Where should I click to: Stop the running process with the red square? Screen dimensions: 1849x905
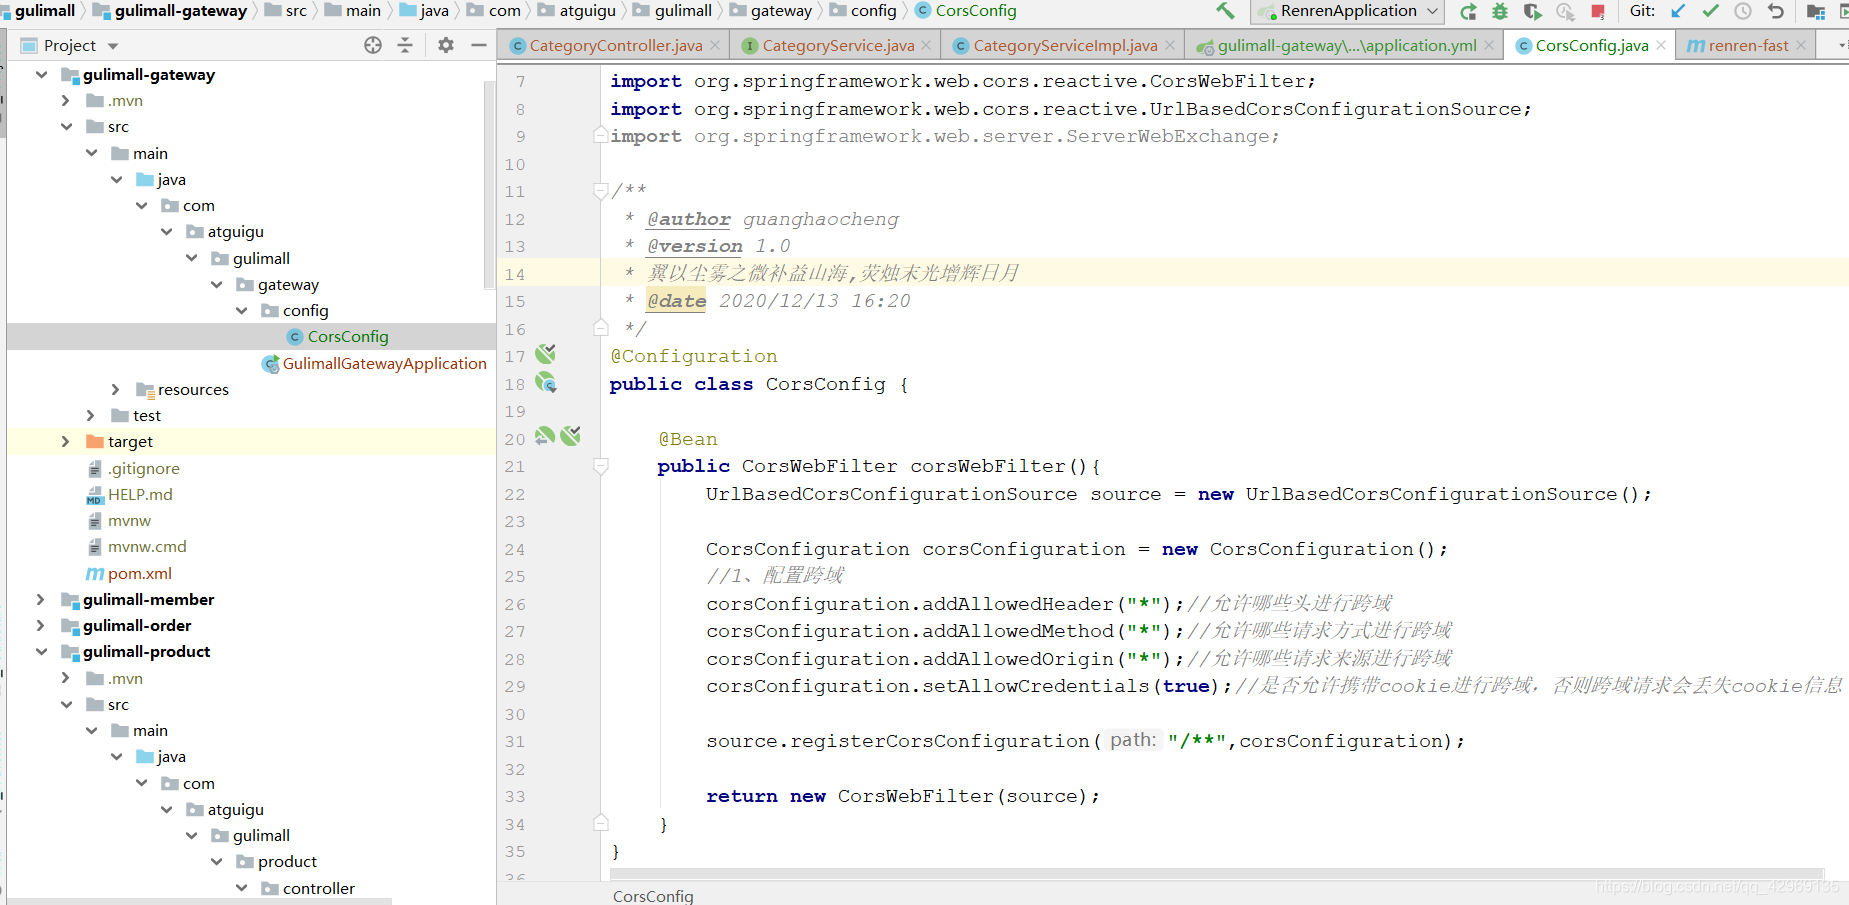coord(1598,11)
